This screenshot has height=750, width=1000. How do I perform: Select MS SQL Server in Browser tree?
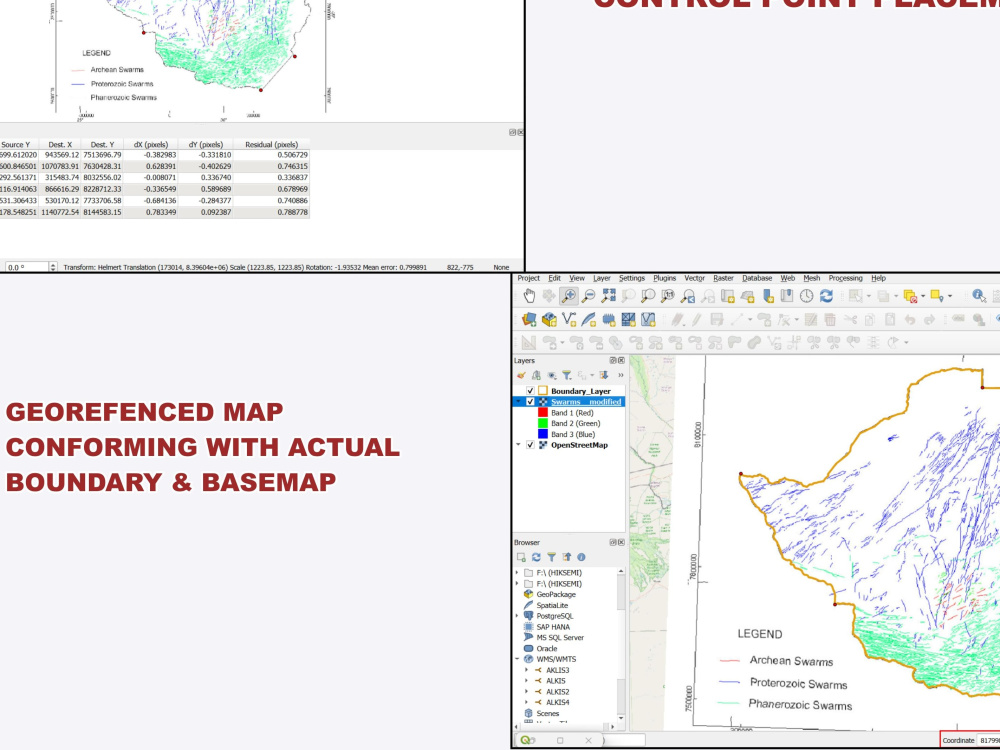[x=560, y=638]
